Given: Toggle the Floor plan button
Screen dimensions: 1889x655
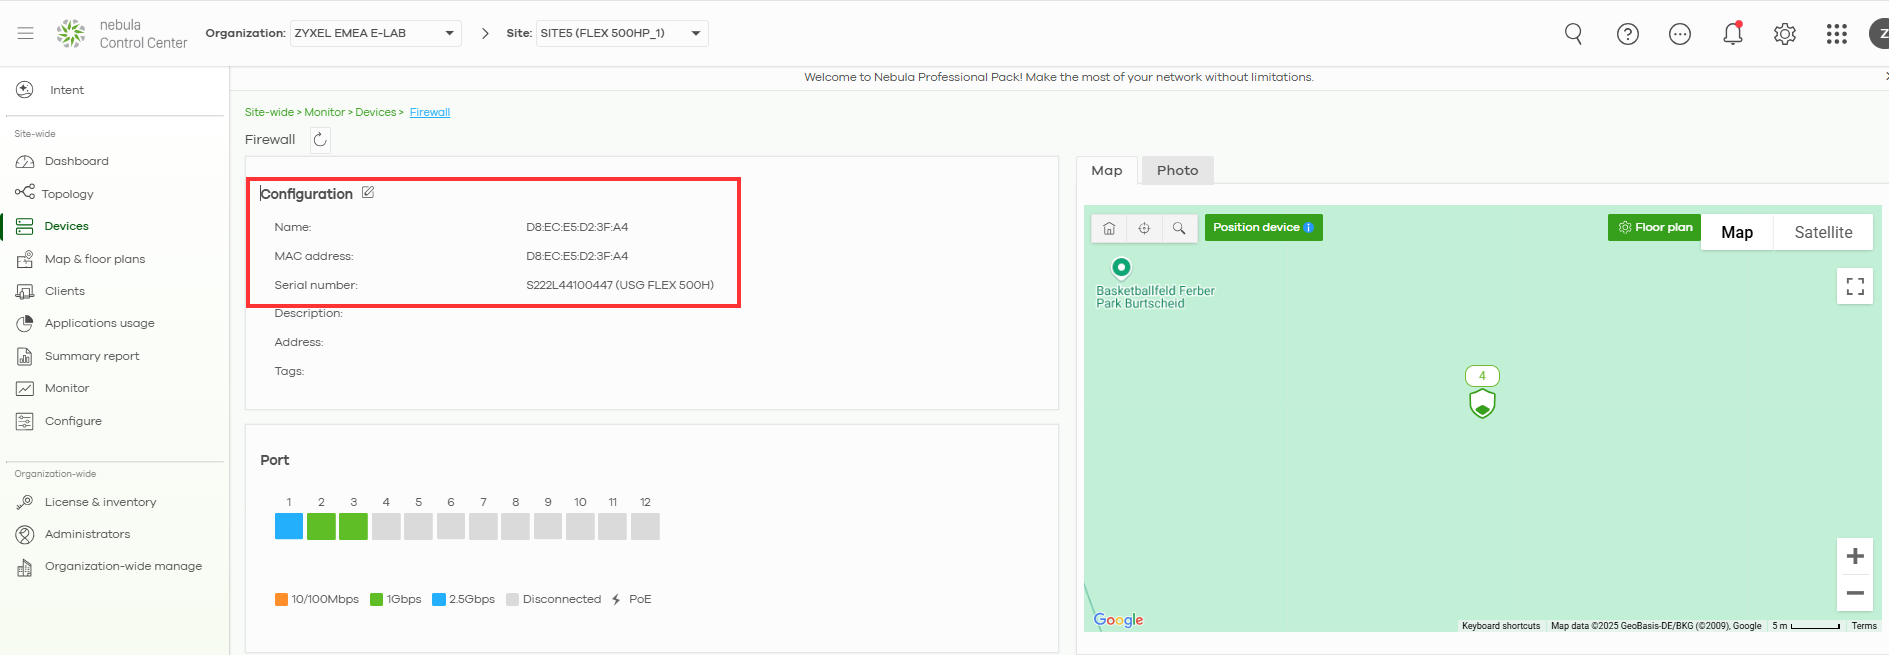Looking at the screenshot, I should point(1654,228).
